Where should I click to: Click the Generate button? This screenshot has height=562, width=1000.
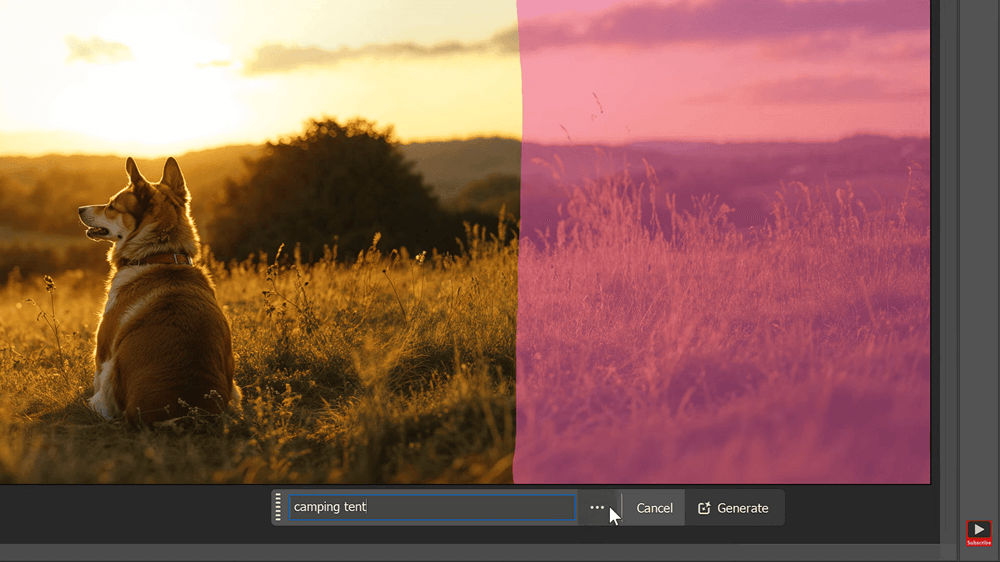point(734,508)
